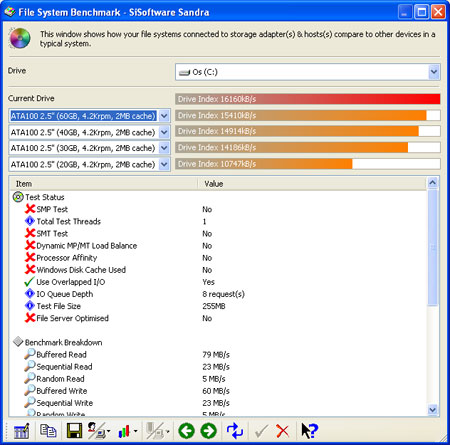Image resolution: width=450 pixels, height=445 pixels.
Task: Expand the ATA100 30GB reference drive dropdown
Action: pyautogui.click(x=164, y=148)
